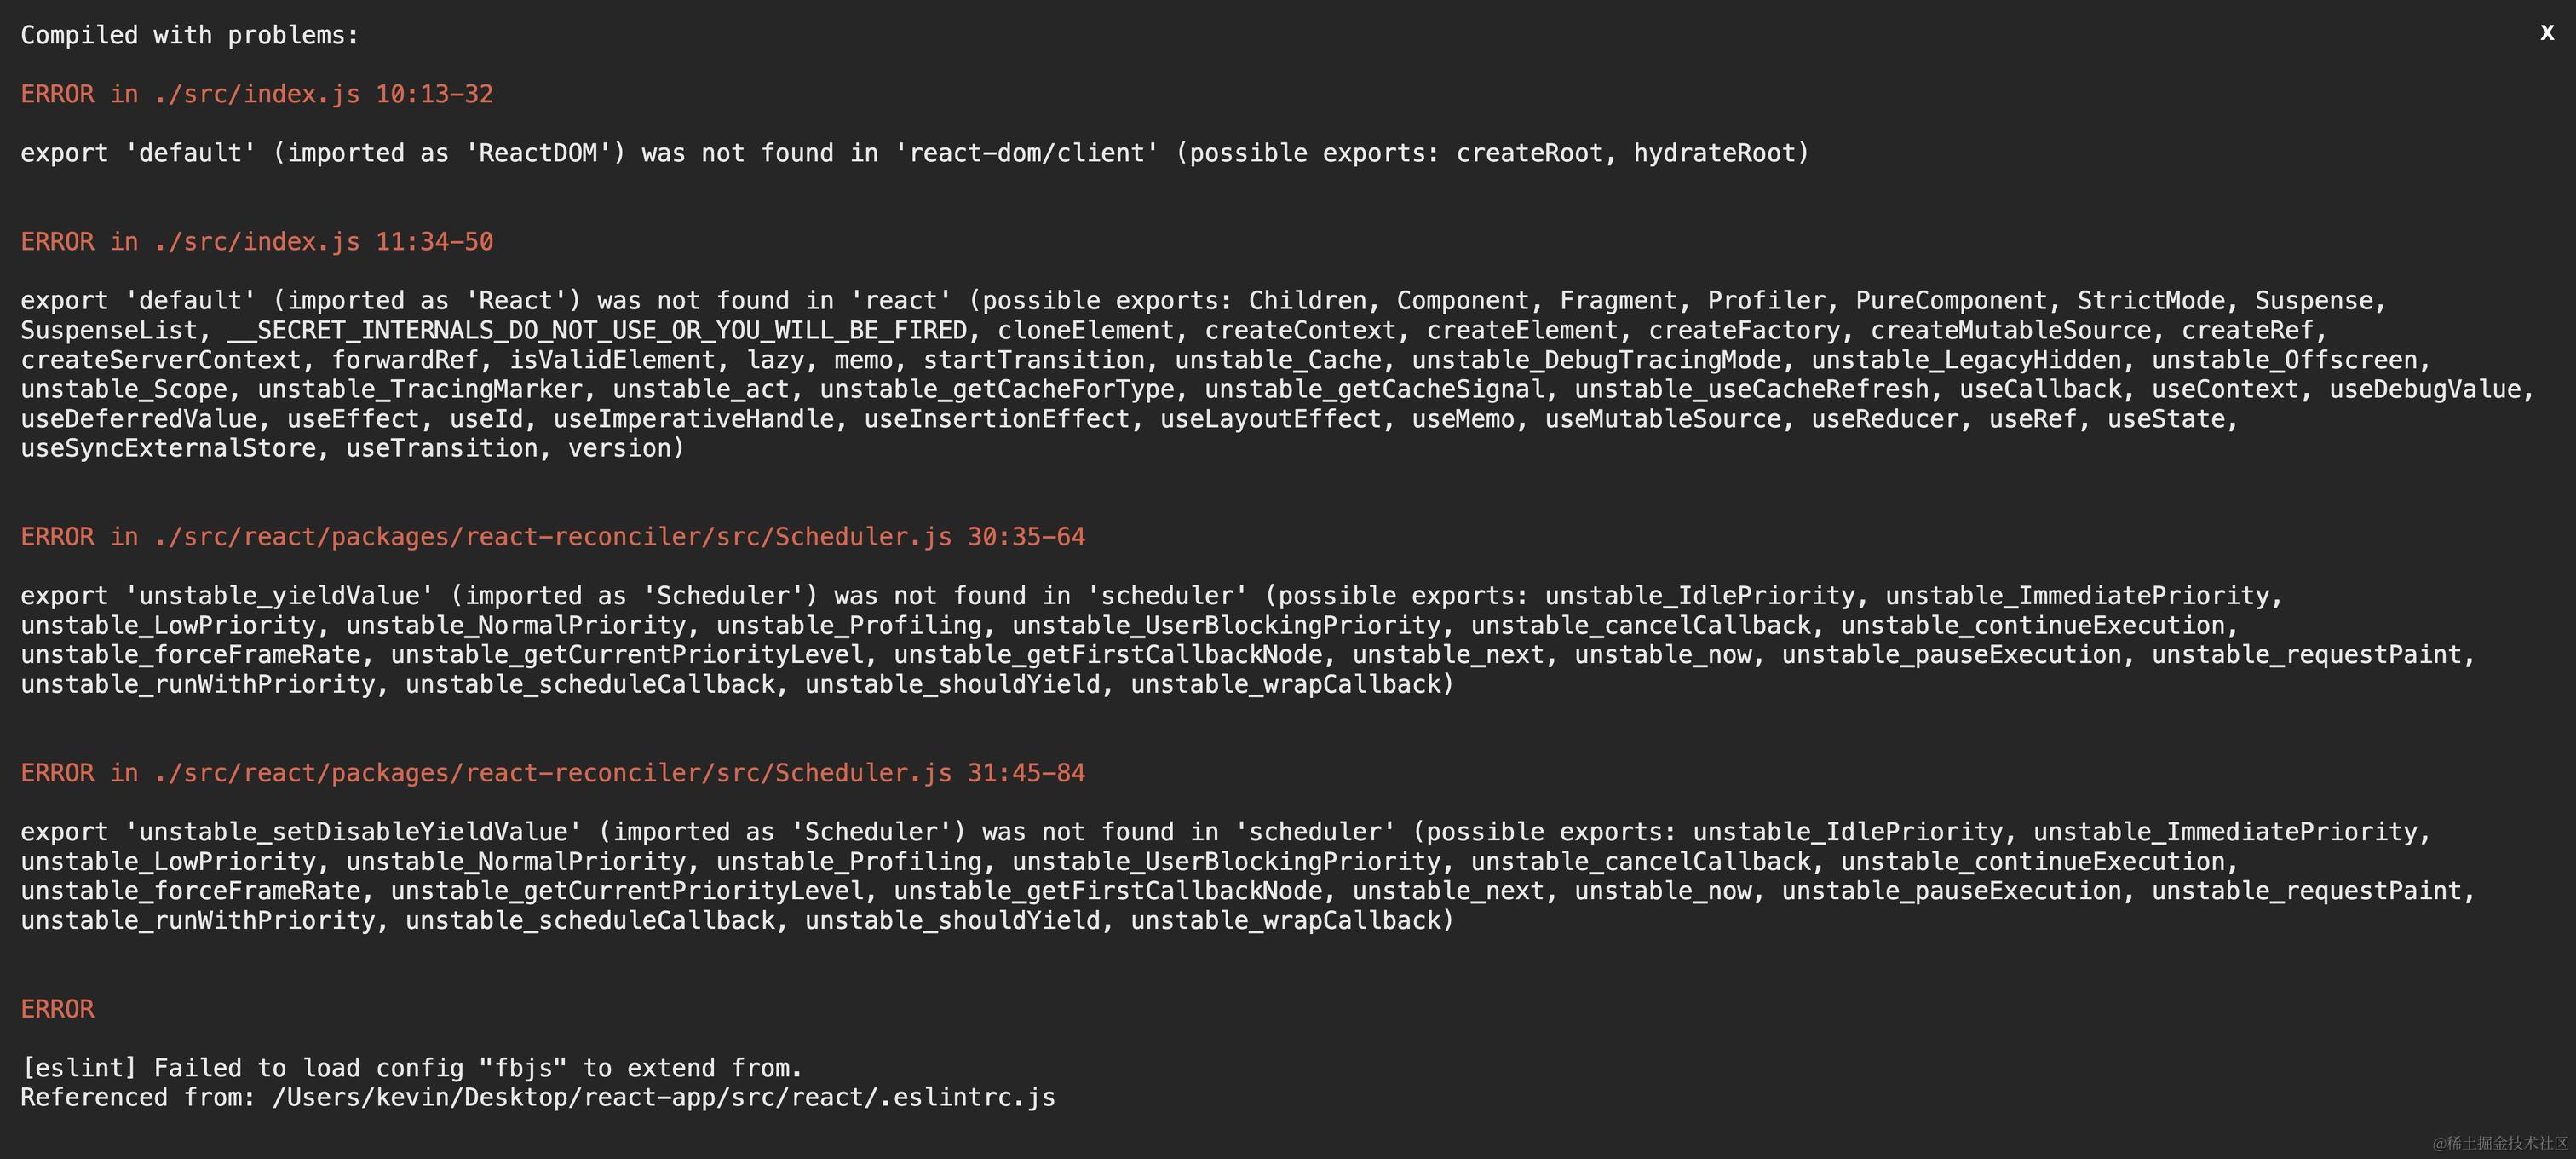Click the watermark in the bottom corner
The image size is (2576, 1159).
click(x=2500, y=1143)
